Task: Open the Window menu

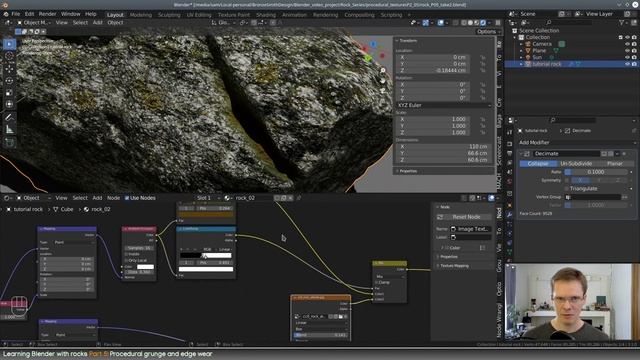Action: 70,14
